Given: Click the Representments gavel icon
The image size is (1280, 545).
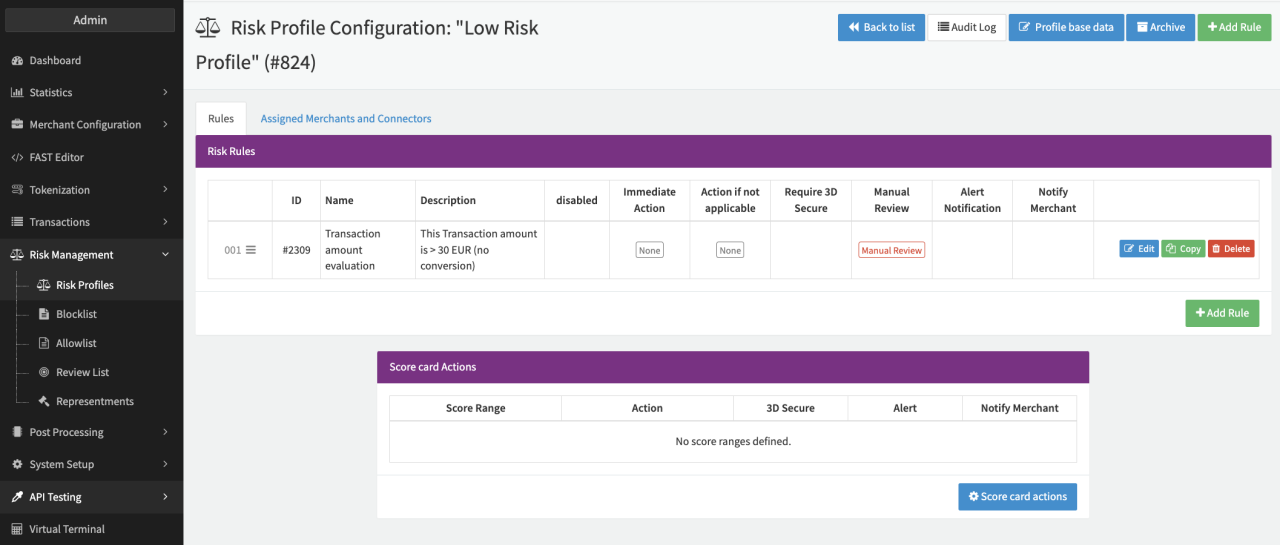Looking at the screenshot, I should point(44,401).
